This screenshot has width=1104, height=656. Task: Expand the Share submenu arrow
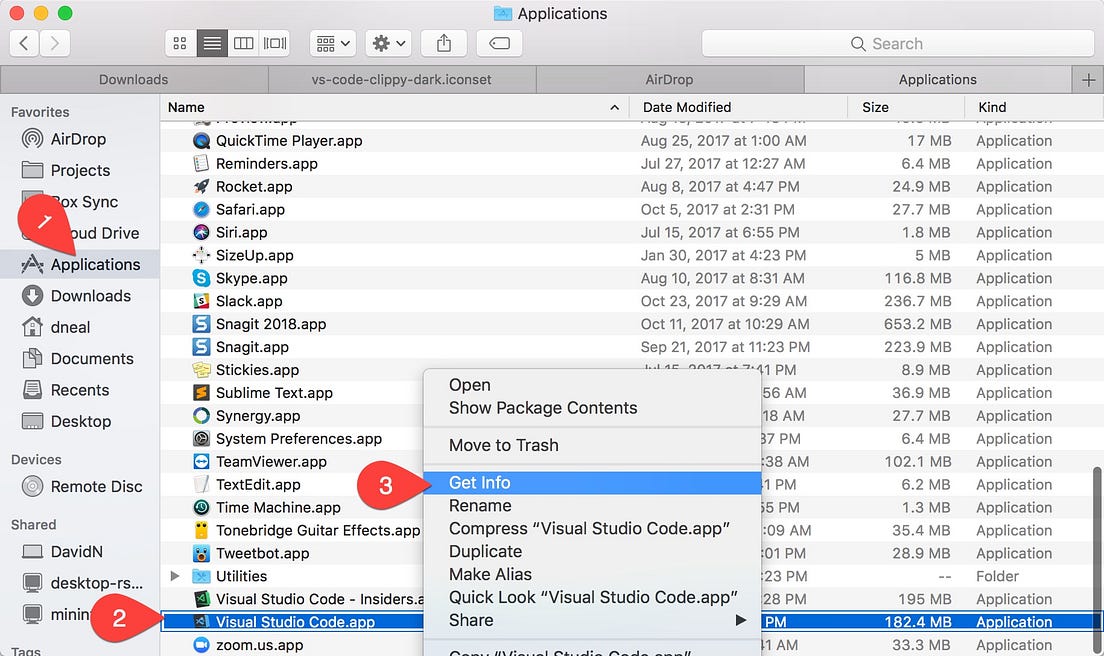click(x=742, y=620)
